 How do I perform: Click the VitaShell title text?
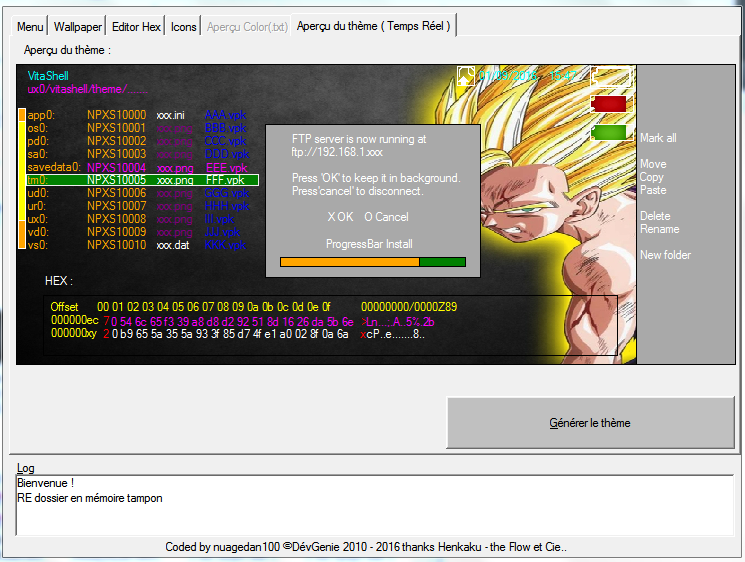coord(48,76)
